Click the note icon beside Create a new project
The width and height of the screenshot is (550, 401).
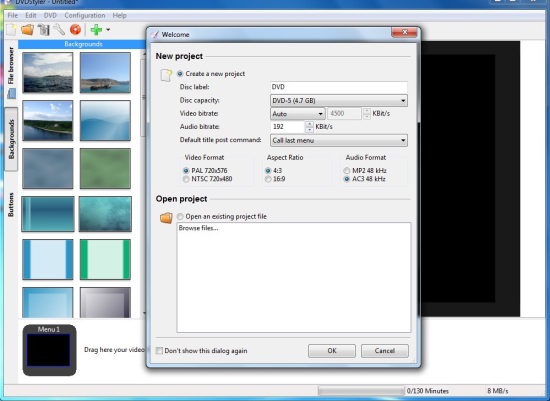tap(166, 75)
